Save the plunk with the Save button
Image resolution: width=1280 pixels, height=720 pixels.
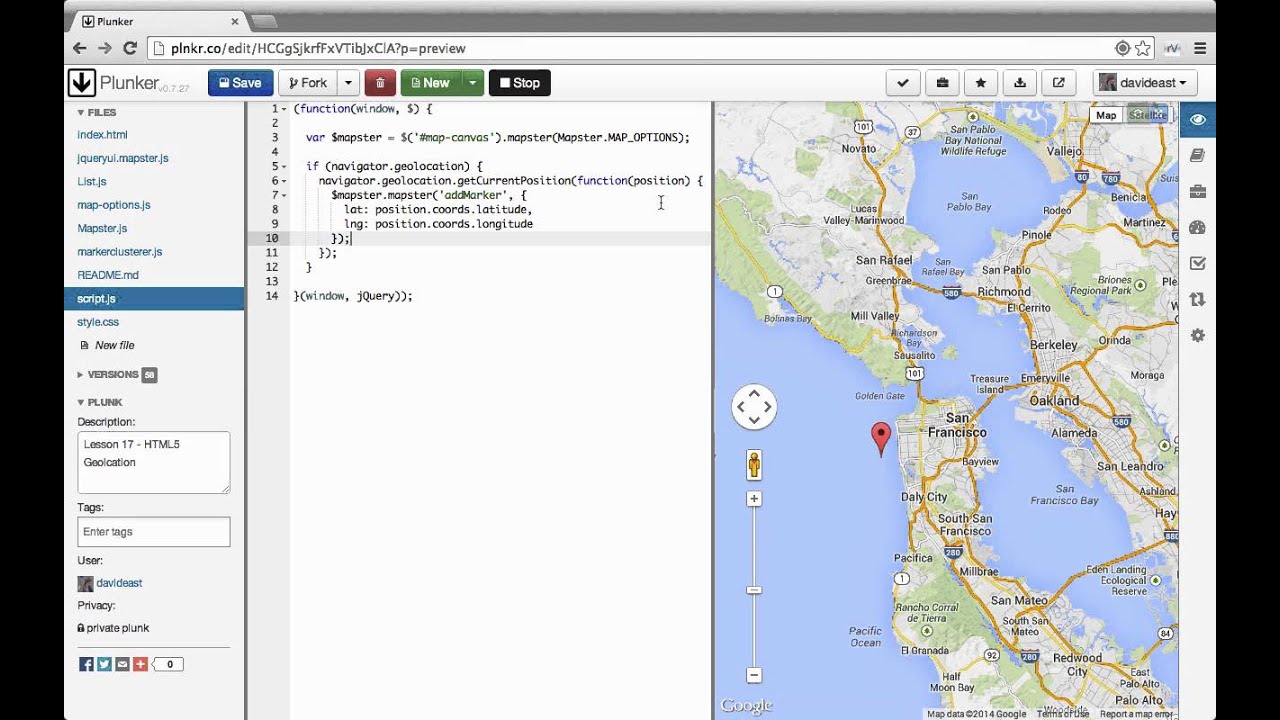click(240, 83)
